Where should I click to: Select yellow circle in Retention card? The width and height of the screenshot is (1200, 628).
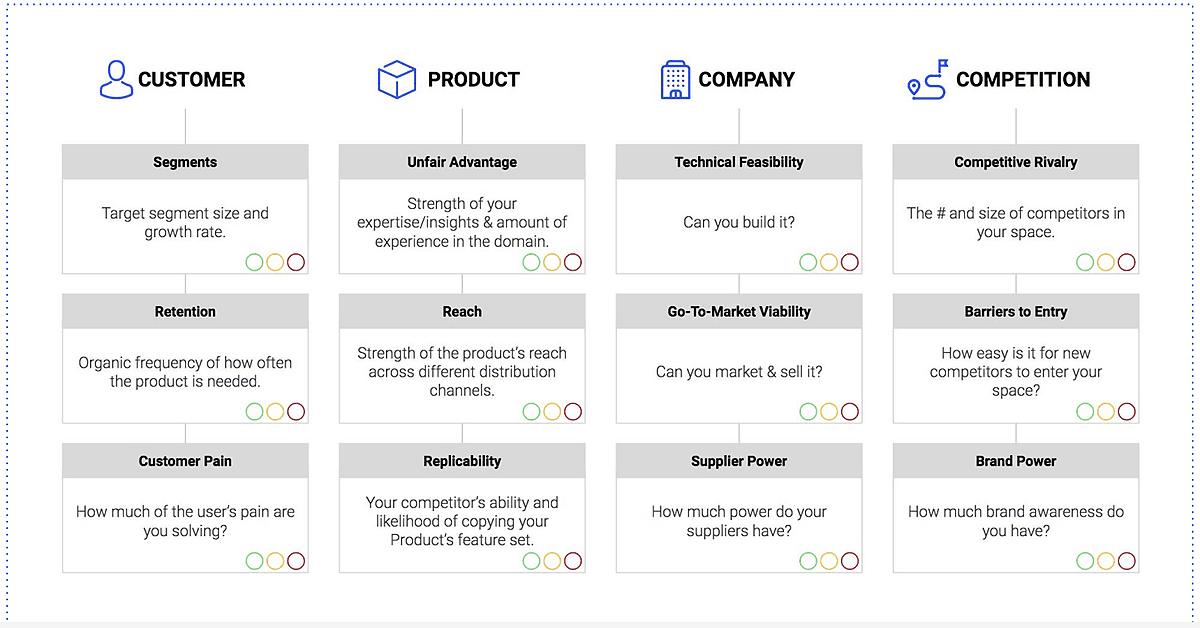tap(275, 411)
